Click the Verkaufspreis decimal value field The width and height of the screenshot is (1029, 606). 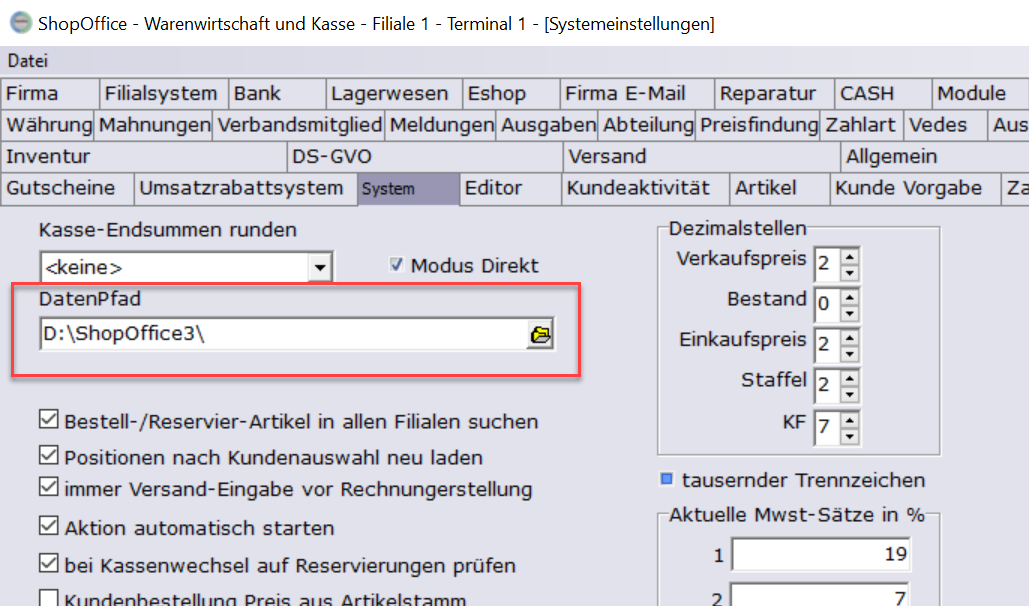(828, 264)
